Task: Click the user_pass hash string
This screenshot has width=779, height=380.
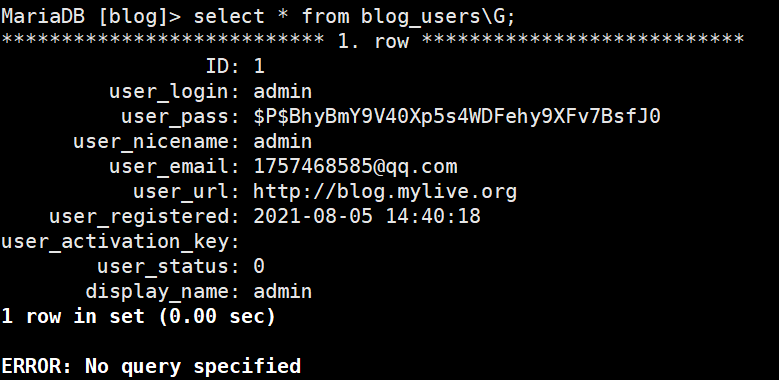Action: click(x=457, y=116)
